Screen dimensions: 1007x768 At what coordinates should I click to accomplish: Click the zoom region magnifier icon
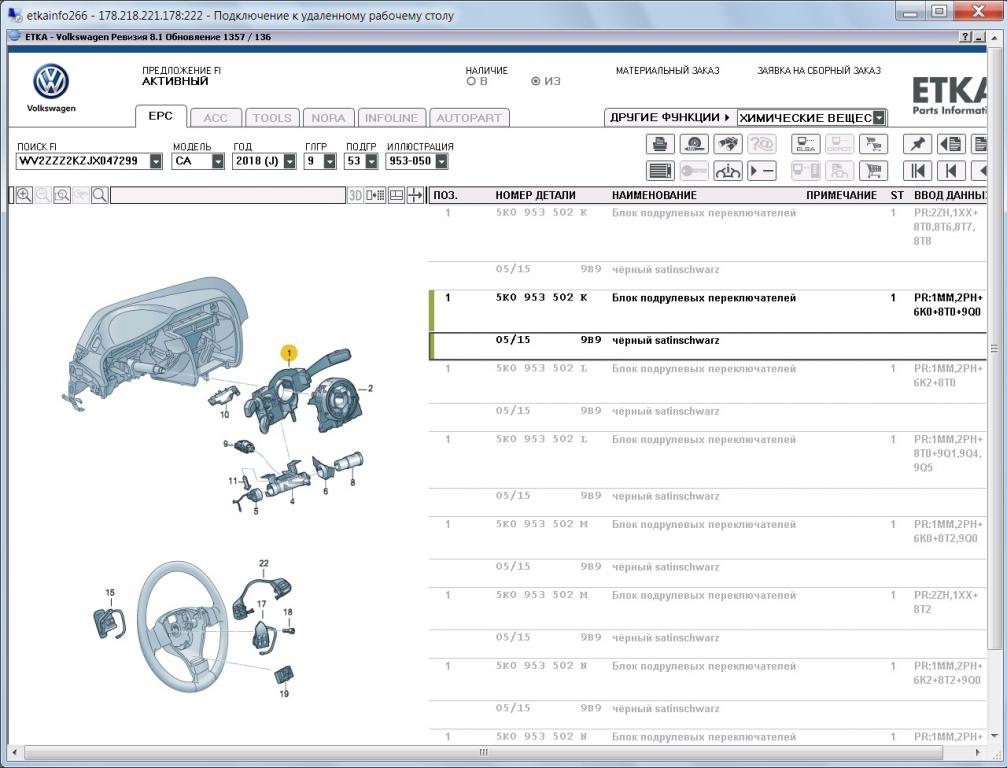[x=62, y=195]
